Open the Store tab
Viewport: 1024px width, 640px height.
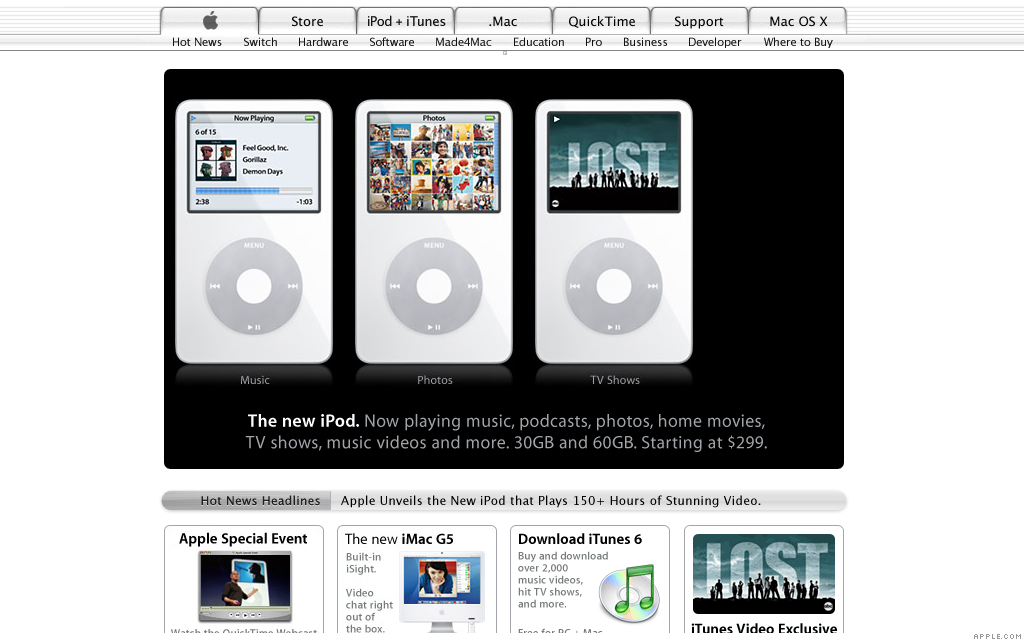(x=307, y=21)
